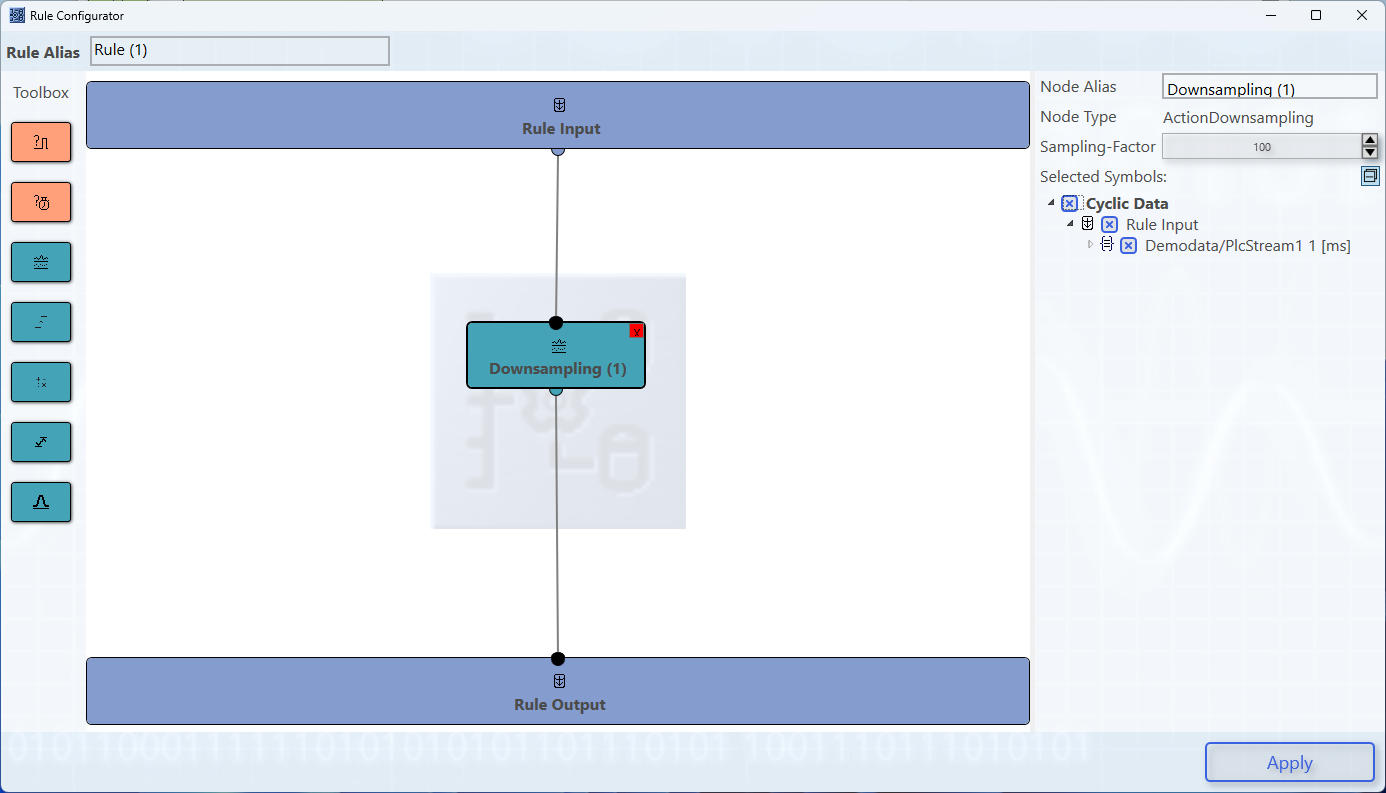Click the Sampling-Factor value field
Viewport: 1386px width, 793px height.
click(x=1261, y=147)
